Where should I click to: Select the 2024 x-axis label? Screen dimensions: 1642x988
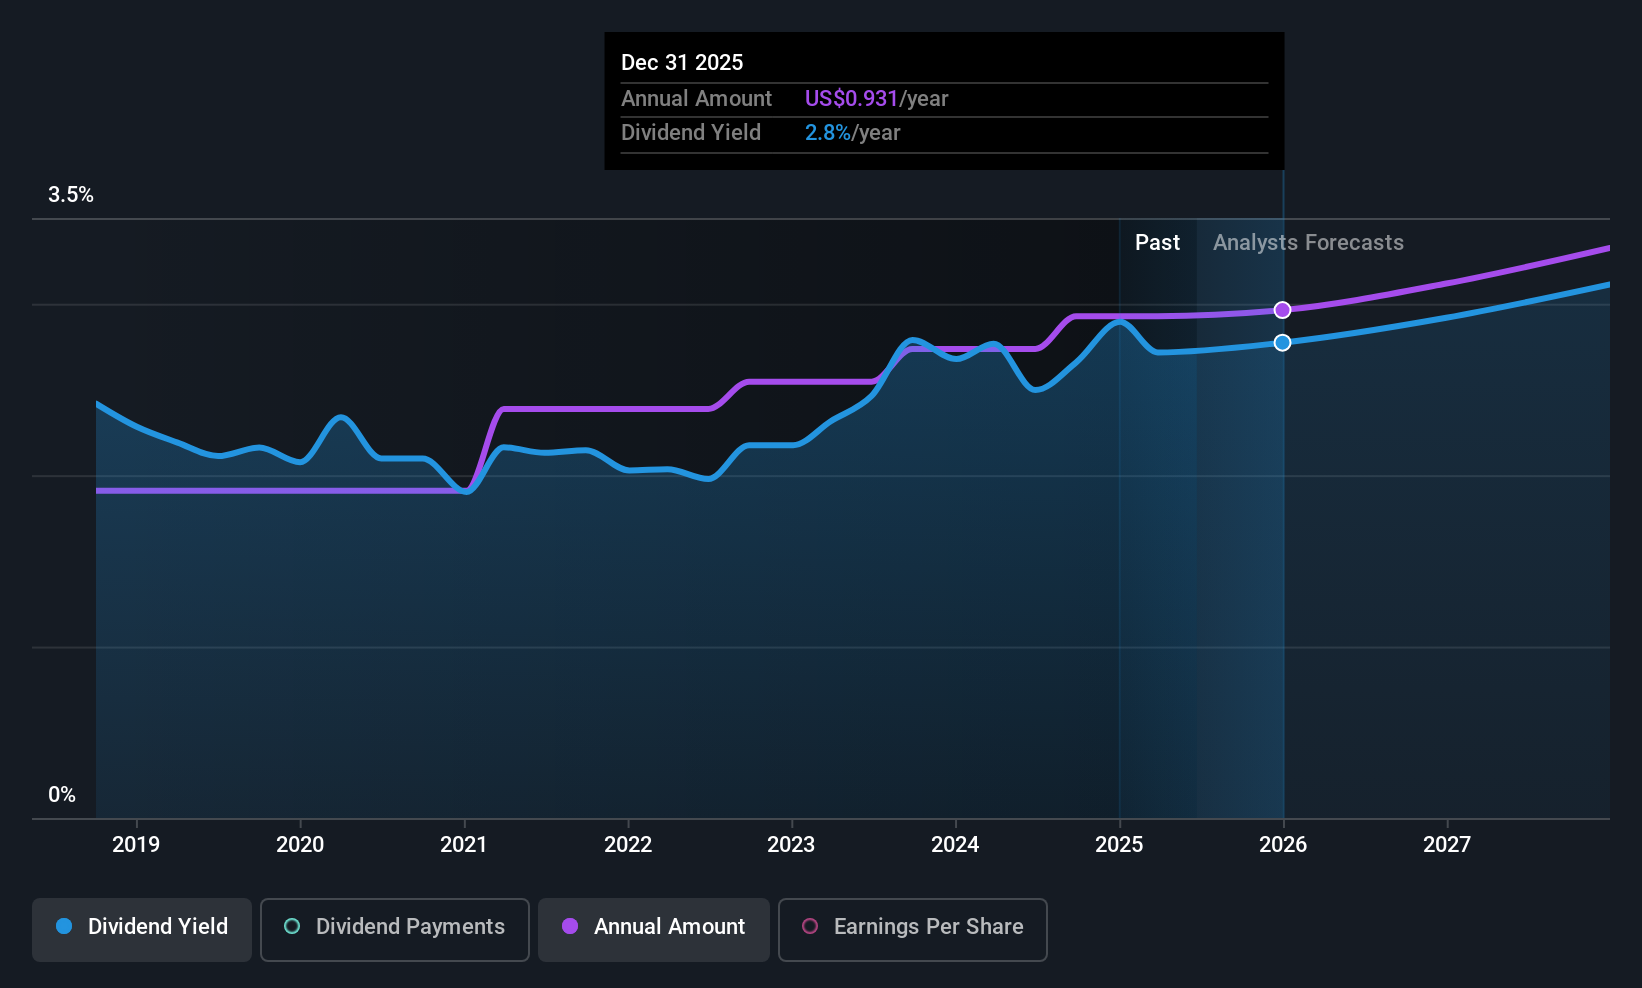coord(955,844)
